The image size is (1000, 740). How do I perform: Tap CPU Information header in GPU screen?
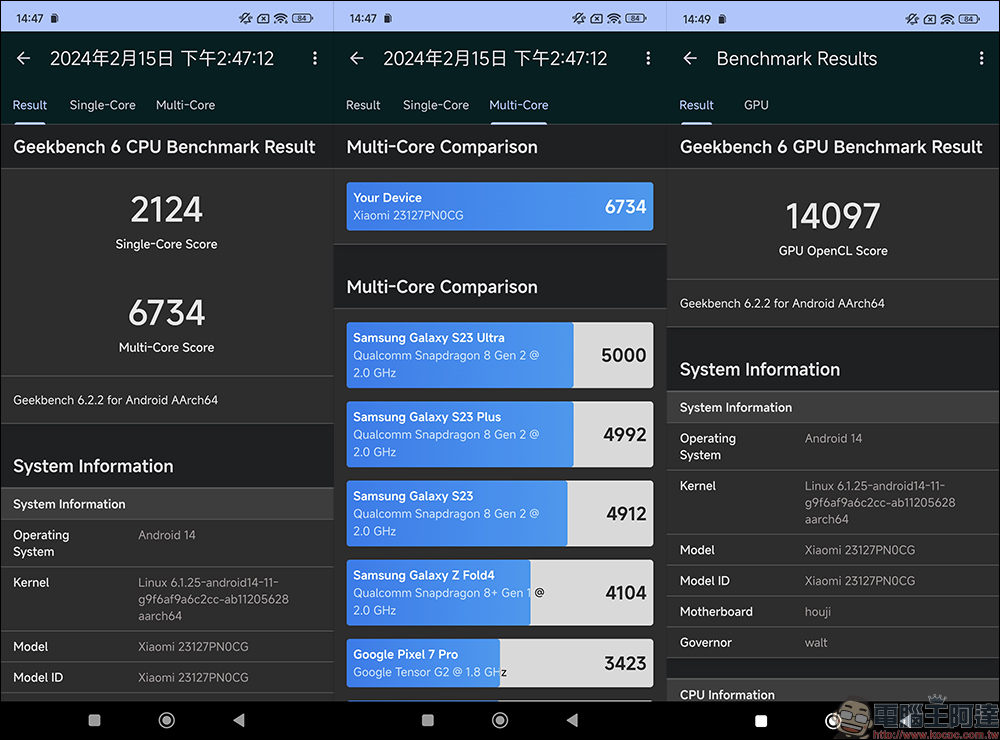click(x=727, y=694)
